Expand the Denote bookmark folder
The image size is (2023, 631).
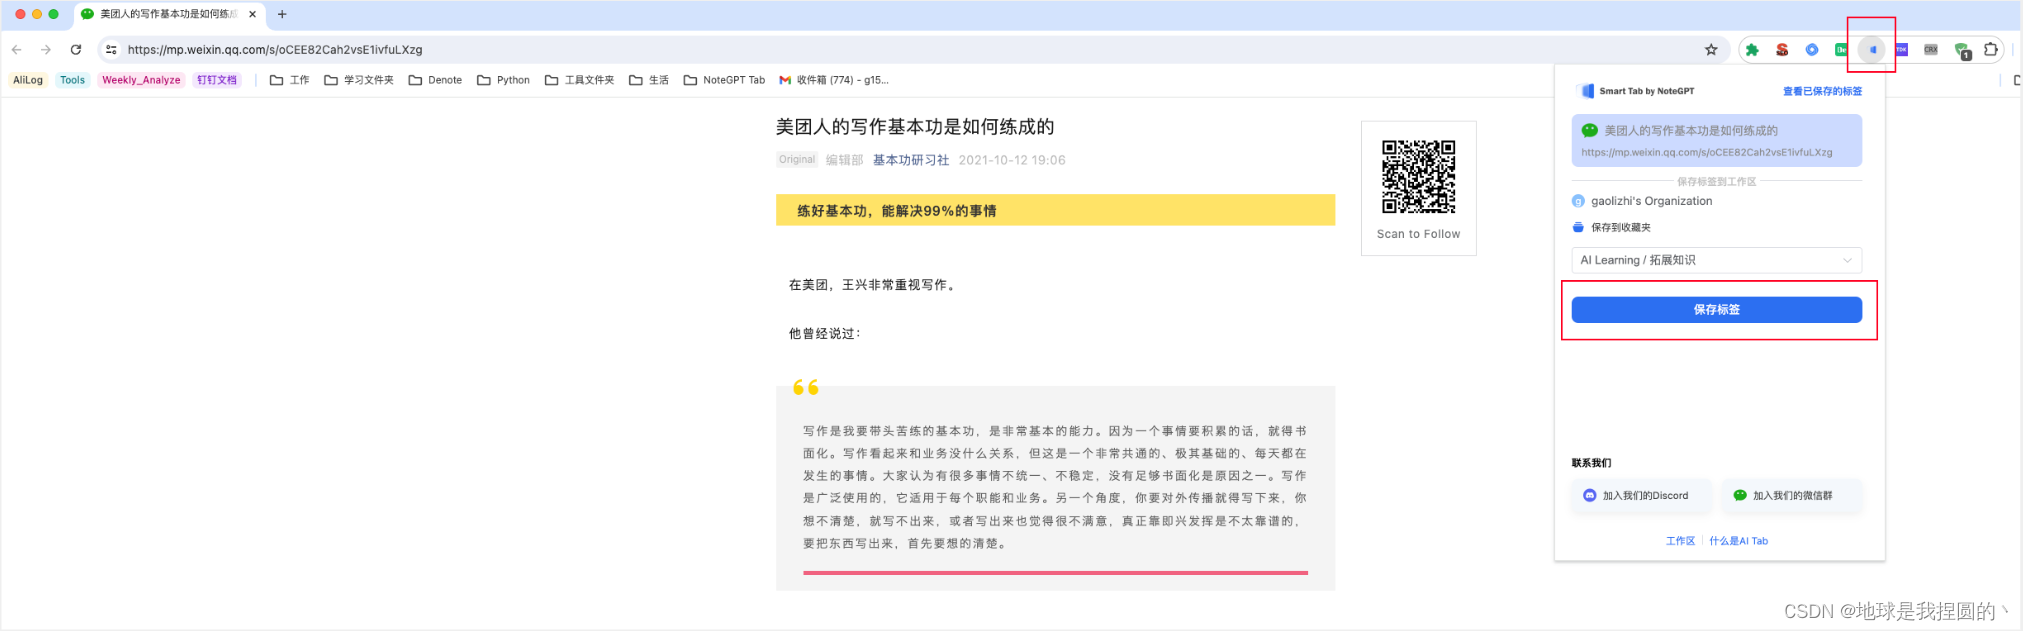[435, 80]
